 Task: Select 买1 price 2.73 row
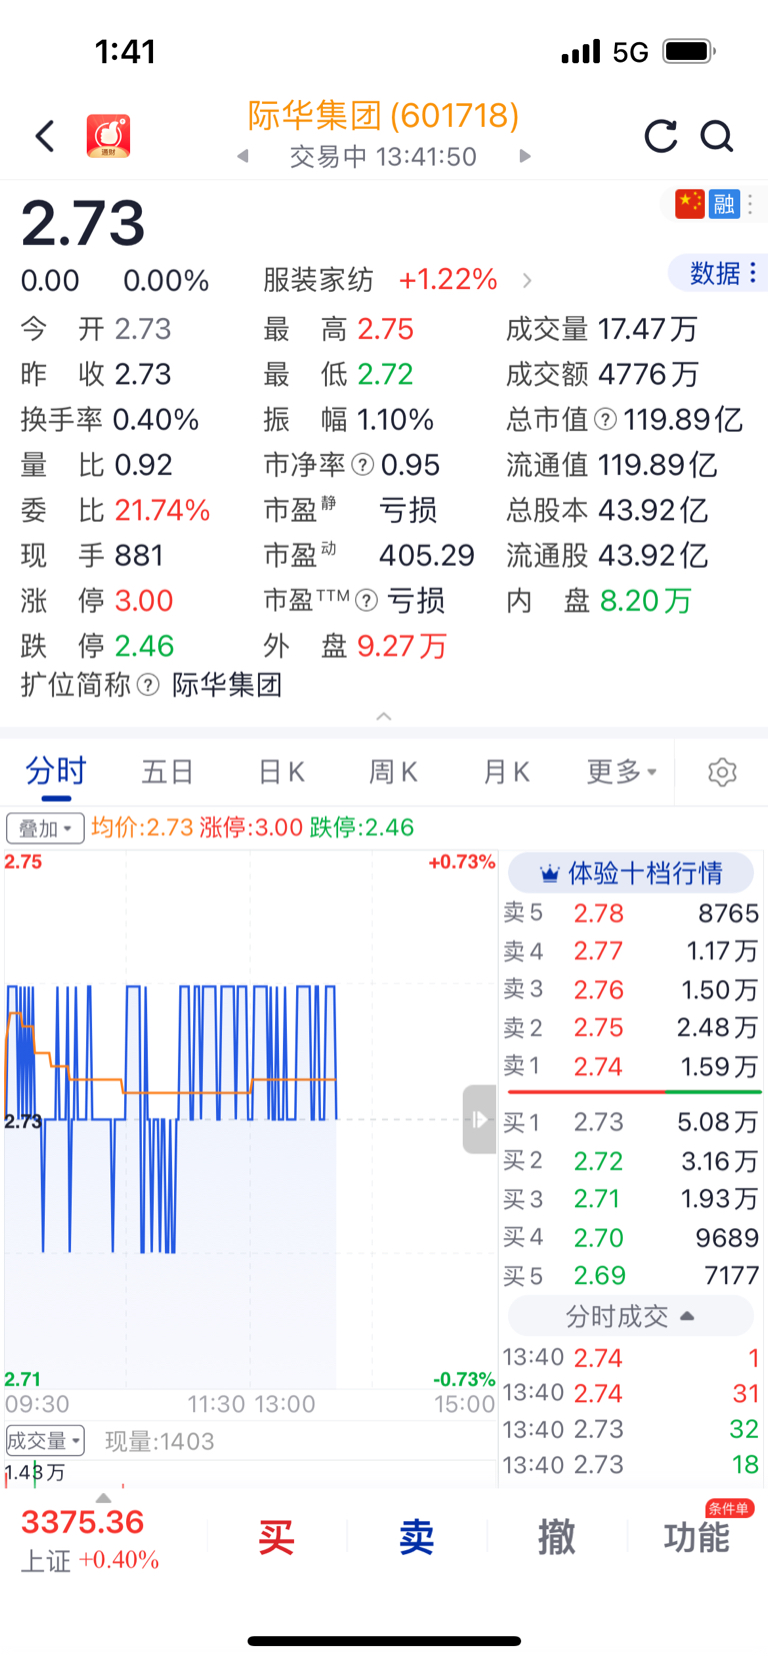coord(631,1122)
